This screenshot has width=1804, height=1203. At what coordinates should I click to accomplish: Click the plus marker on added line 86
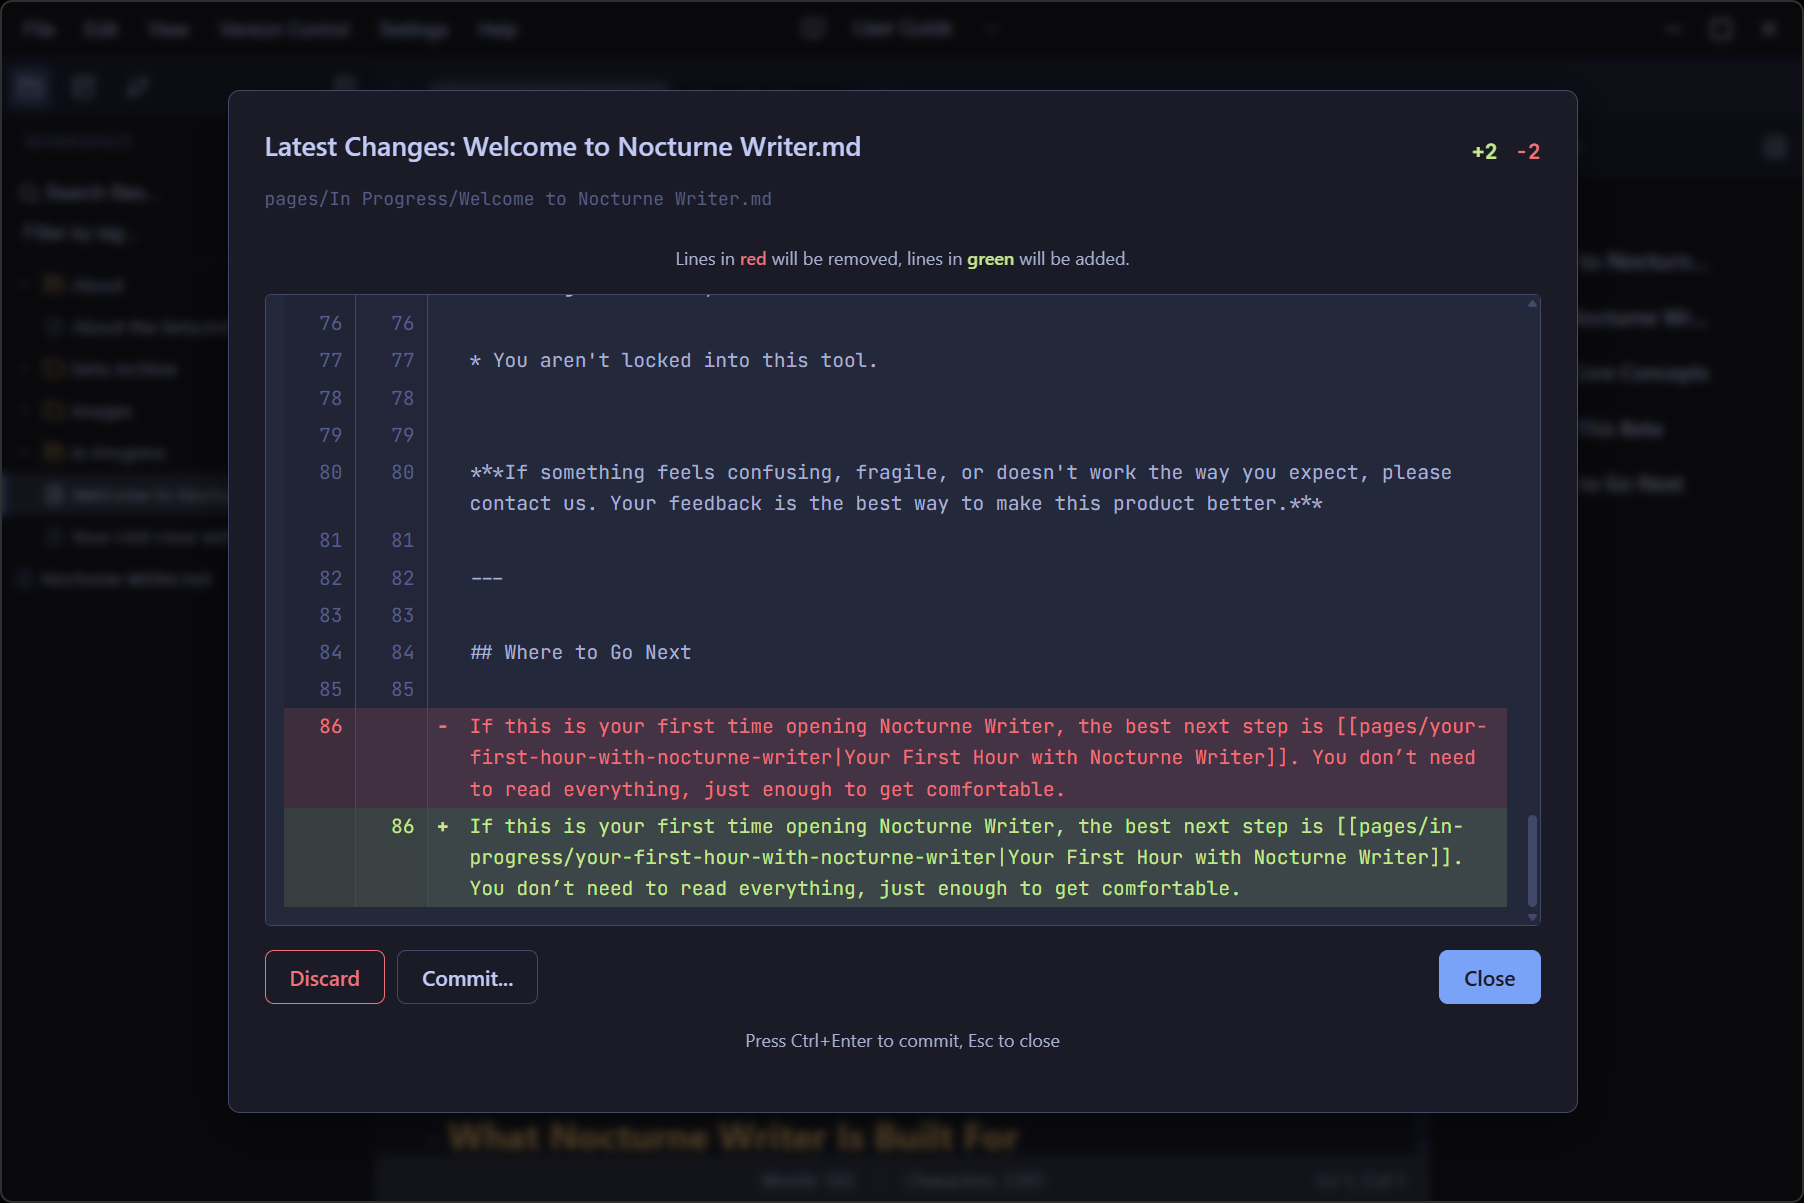[442, 827]
